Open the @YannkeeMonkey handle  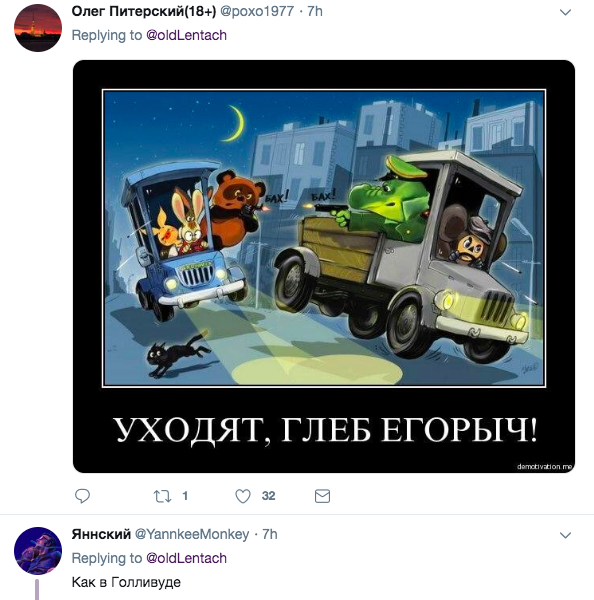192,534
